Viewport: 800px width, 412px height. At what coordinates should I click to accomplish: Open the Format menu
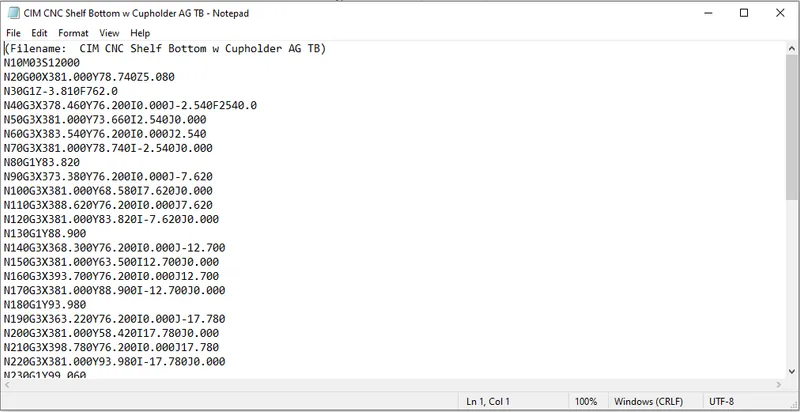(73, 33)
